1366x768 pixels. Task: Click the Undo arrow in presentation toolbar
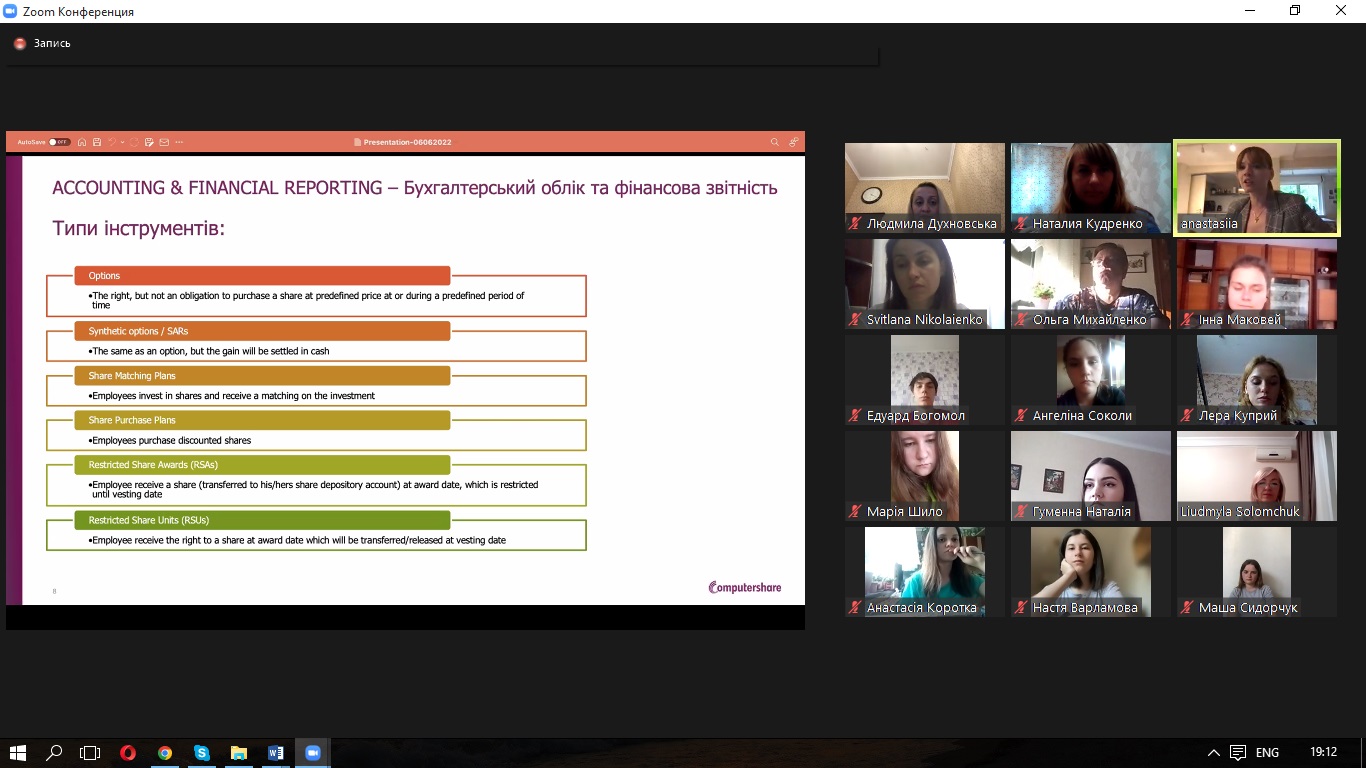112,142
